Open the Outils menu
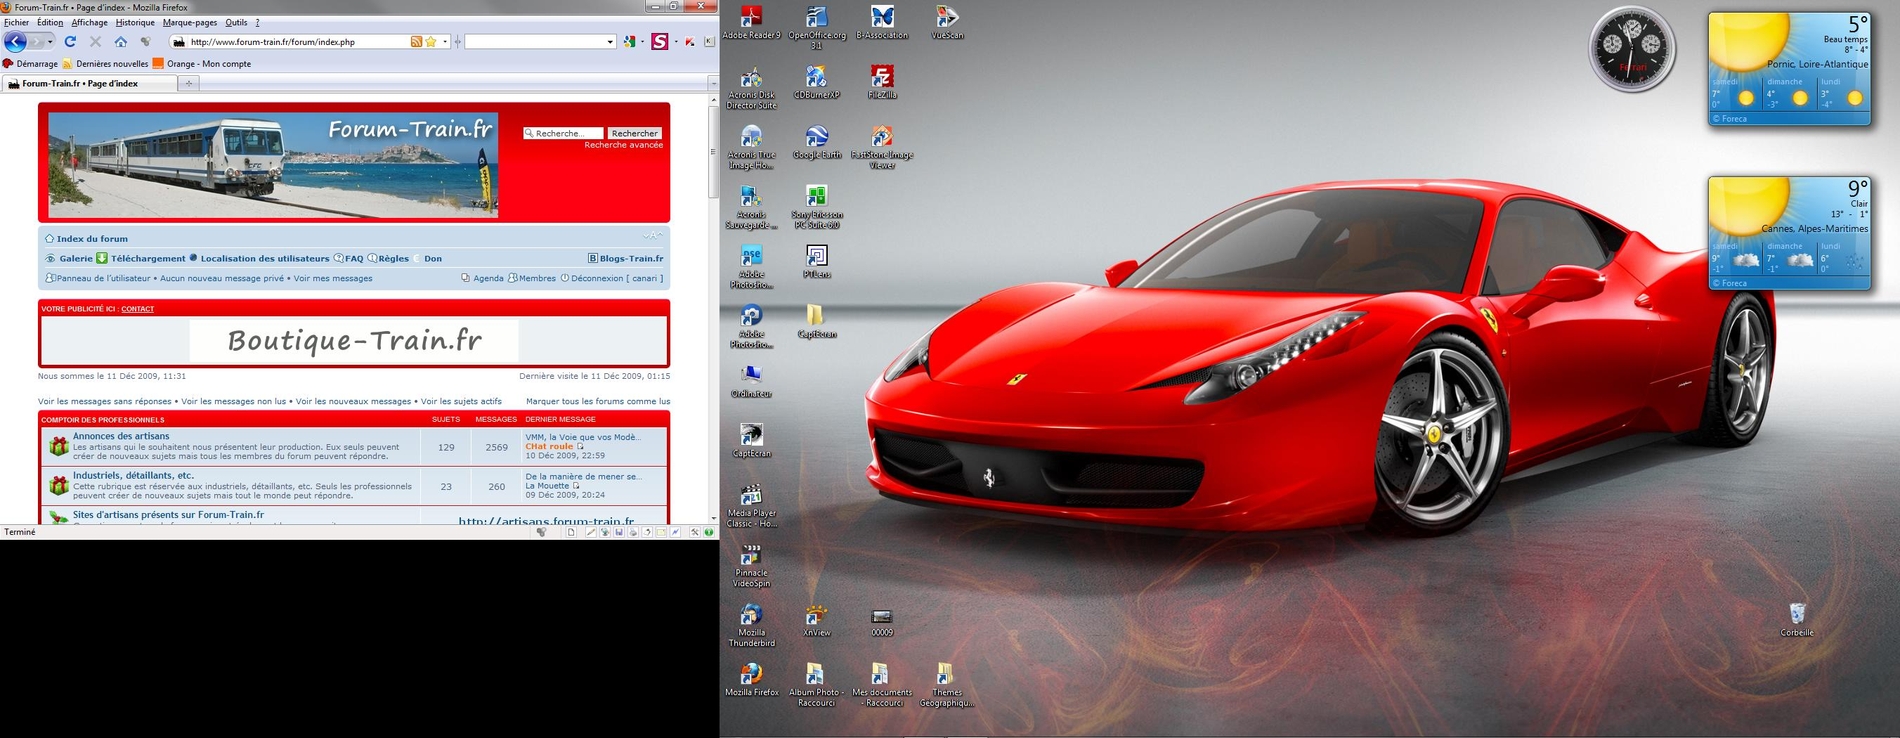This screenshot has height=738, width=1900. (236, 22)
